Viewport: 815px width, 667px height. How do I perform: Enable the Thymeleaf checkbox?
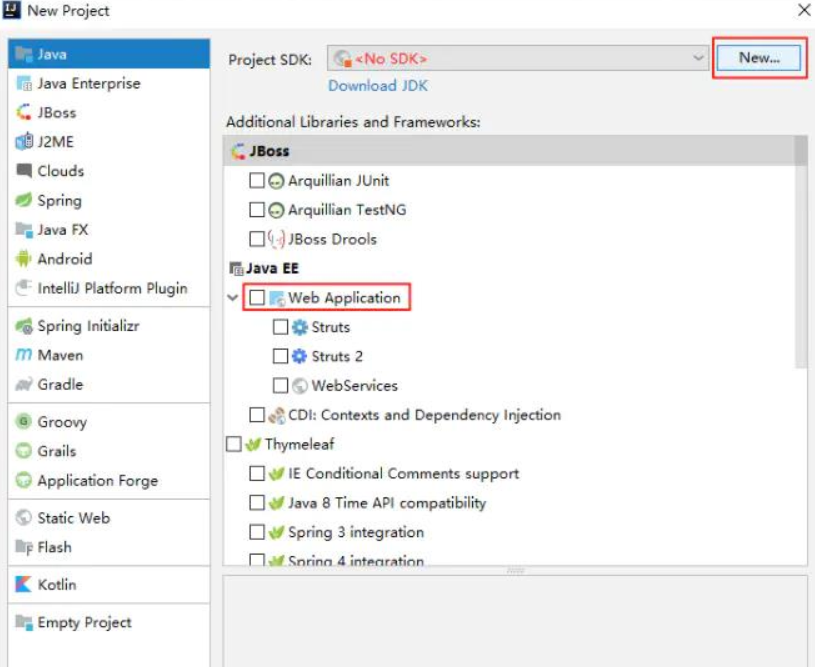coord(234,444)
